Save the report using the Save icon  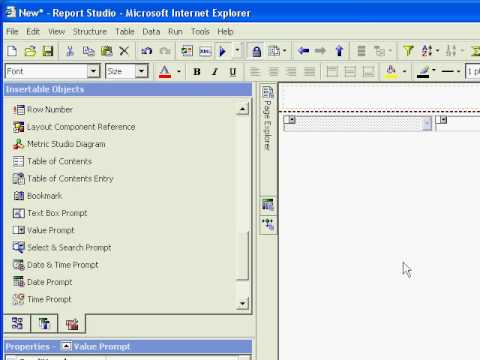(x=48, y=51)
